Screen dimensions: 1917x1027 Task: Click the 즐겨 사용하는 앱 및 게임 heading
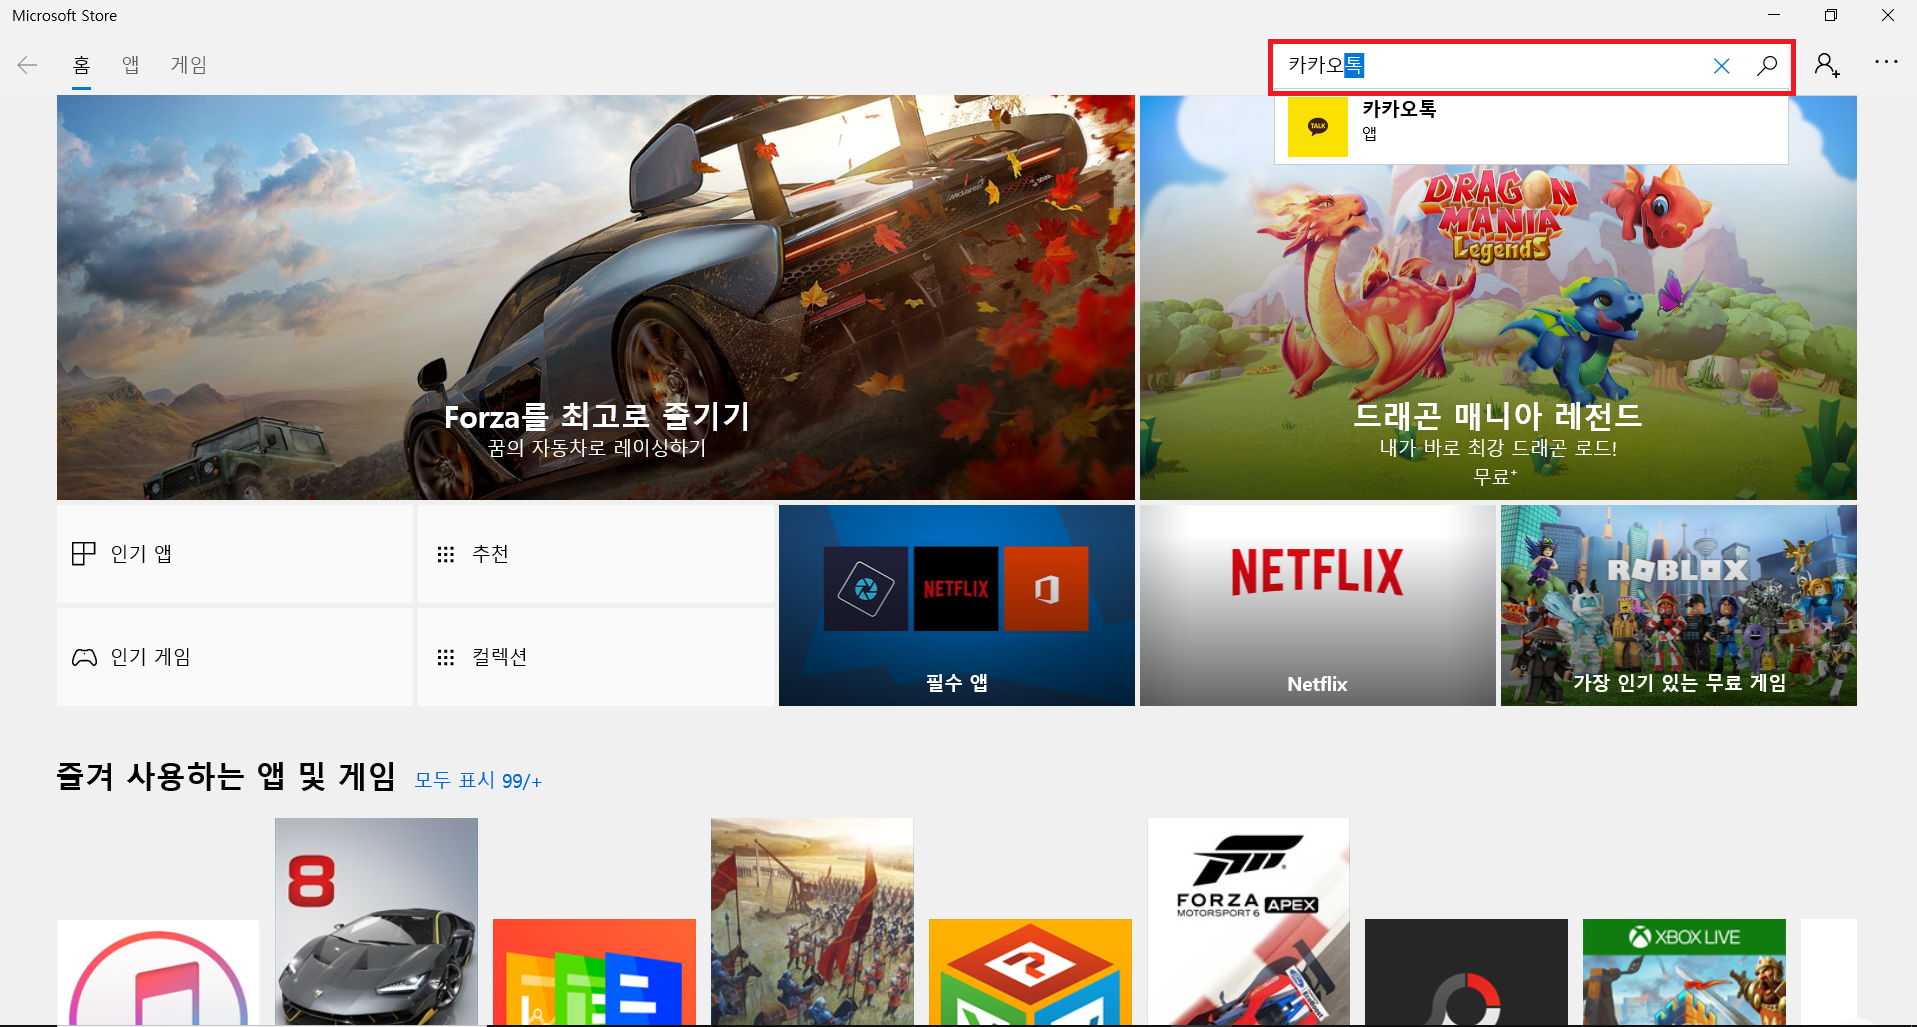point(226,776)
